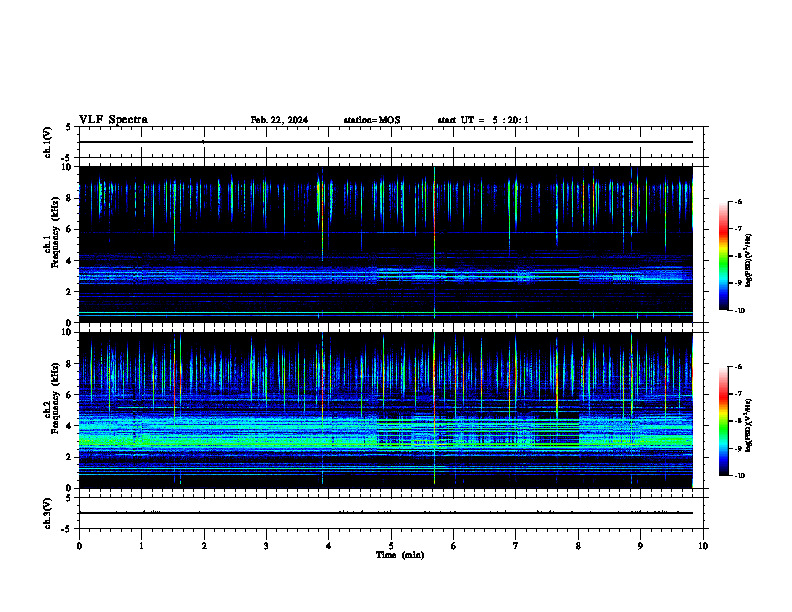Click time axis tick label '5'

coord(391,546)
